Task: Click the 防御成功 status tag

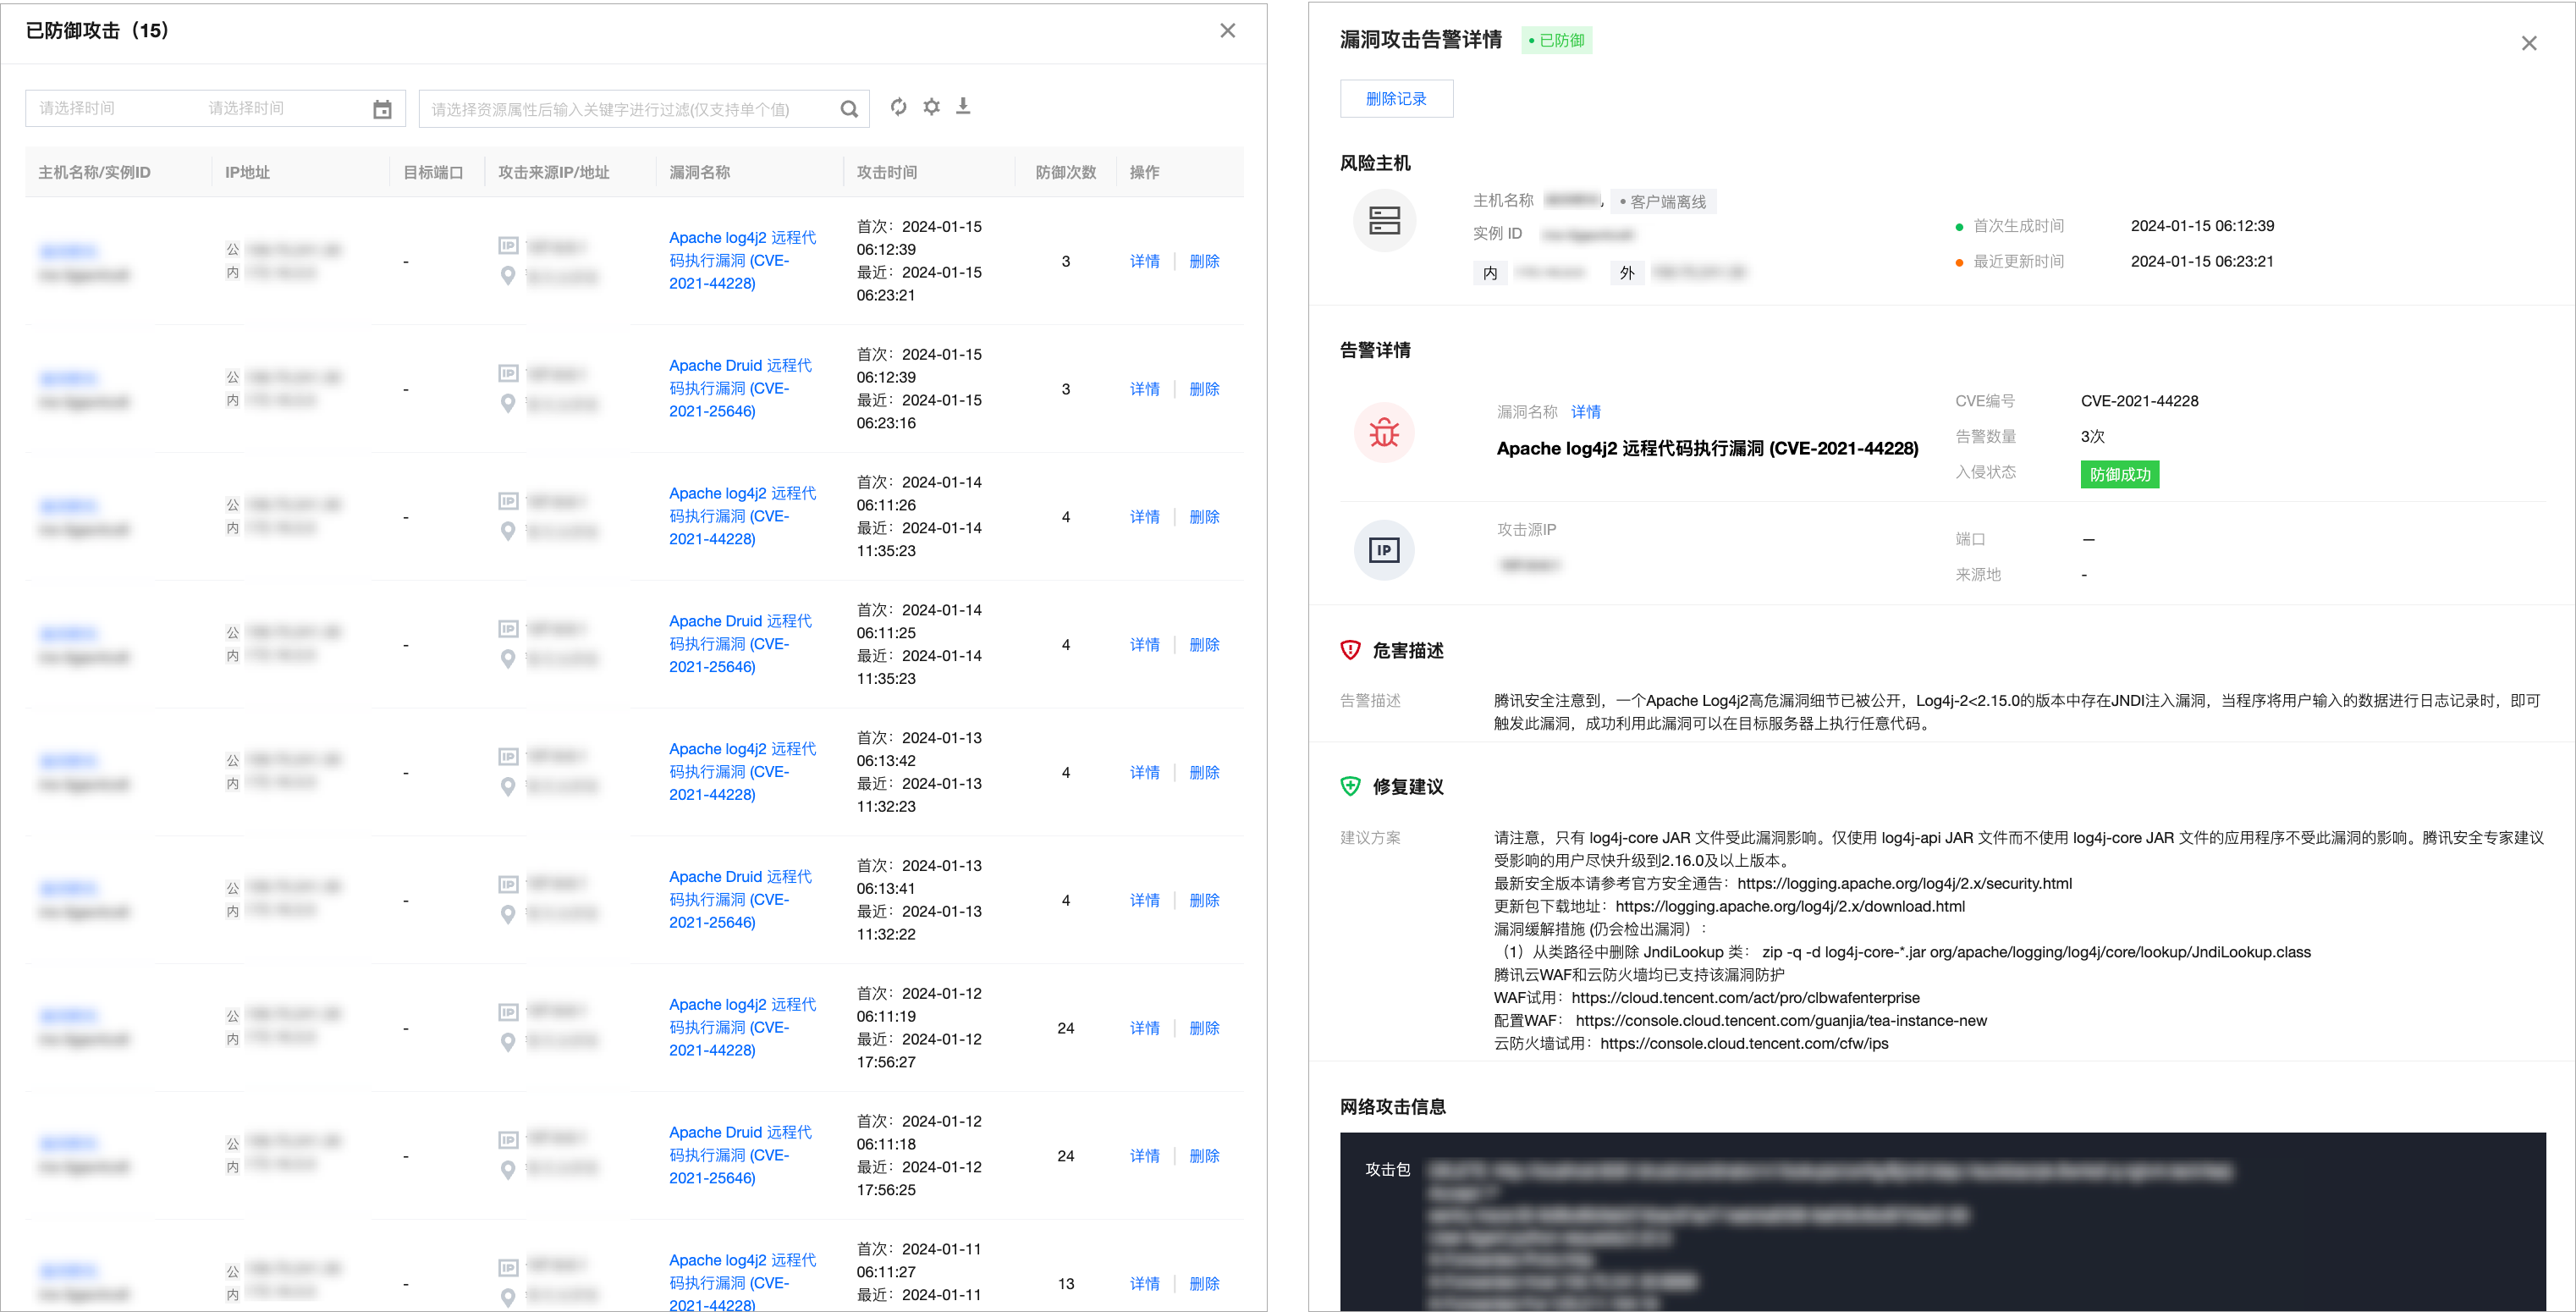Action: point(2119,474)
